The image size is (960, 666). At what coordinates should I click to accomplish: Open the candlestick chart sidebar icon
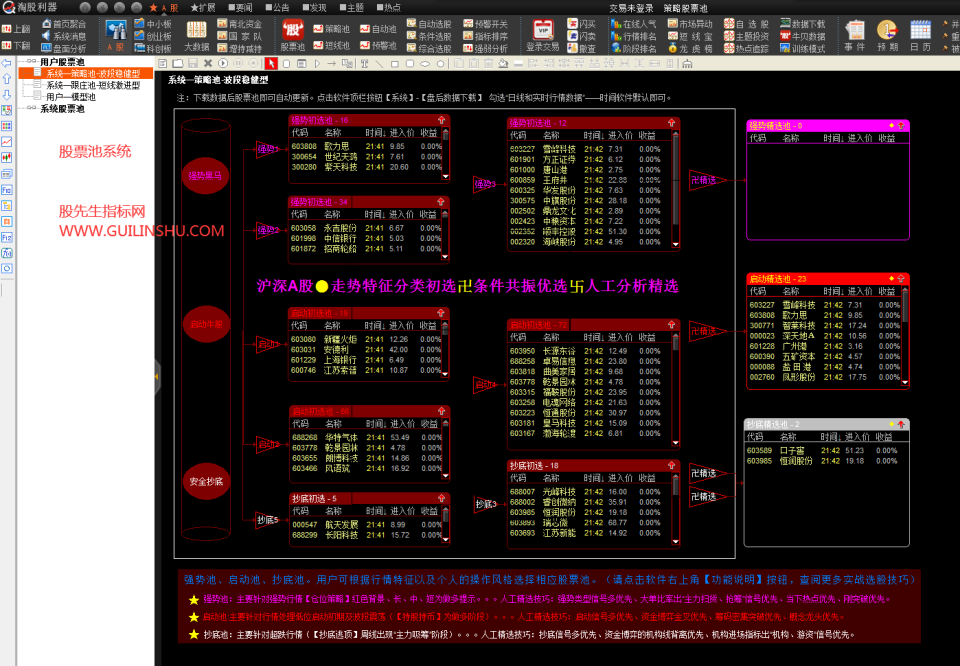(x=7, y=158)
